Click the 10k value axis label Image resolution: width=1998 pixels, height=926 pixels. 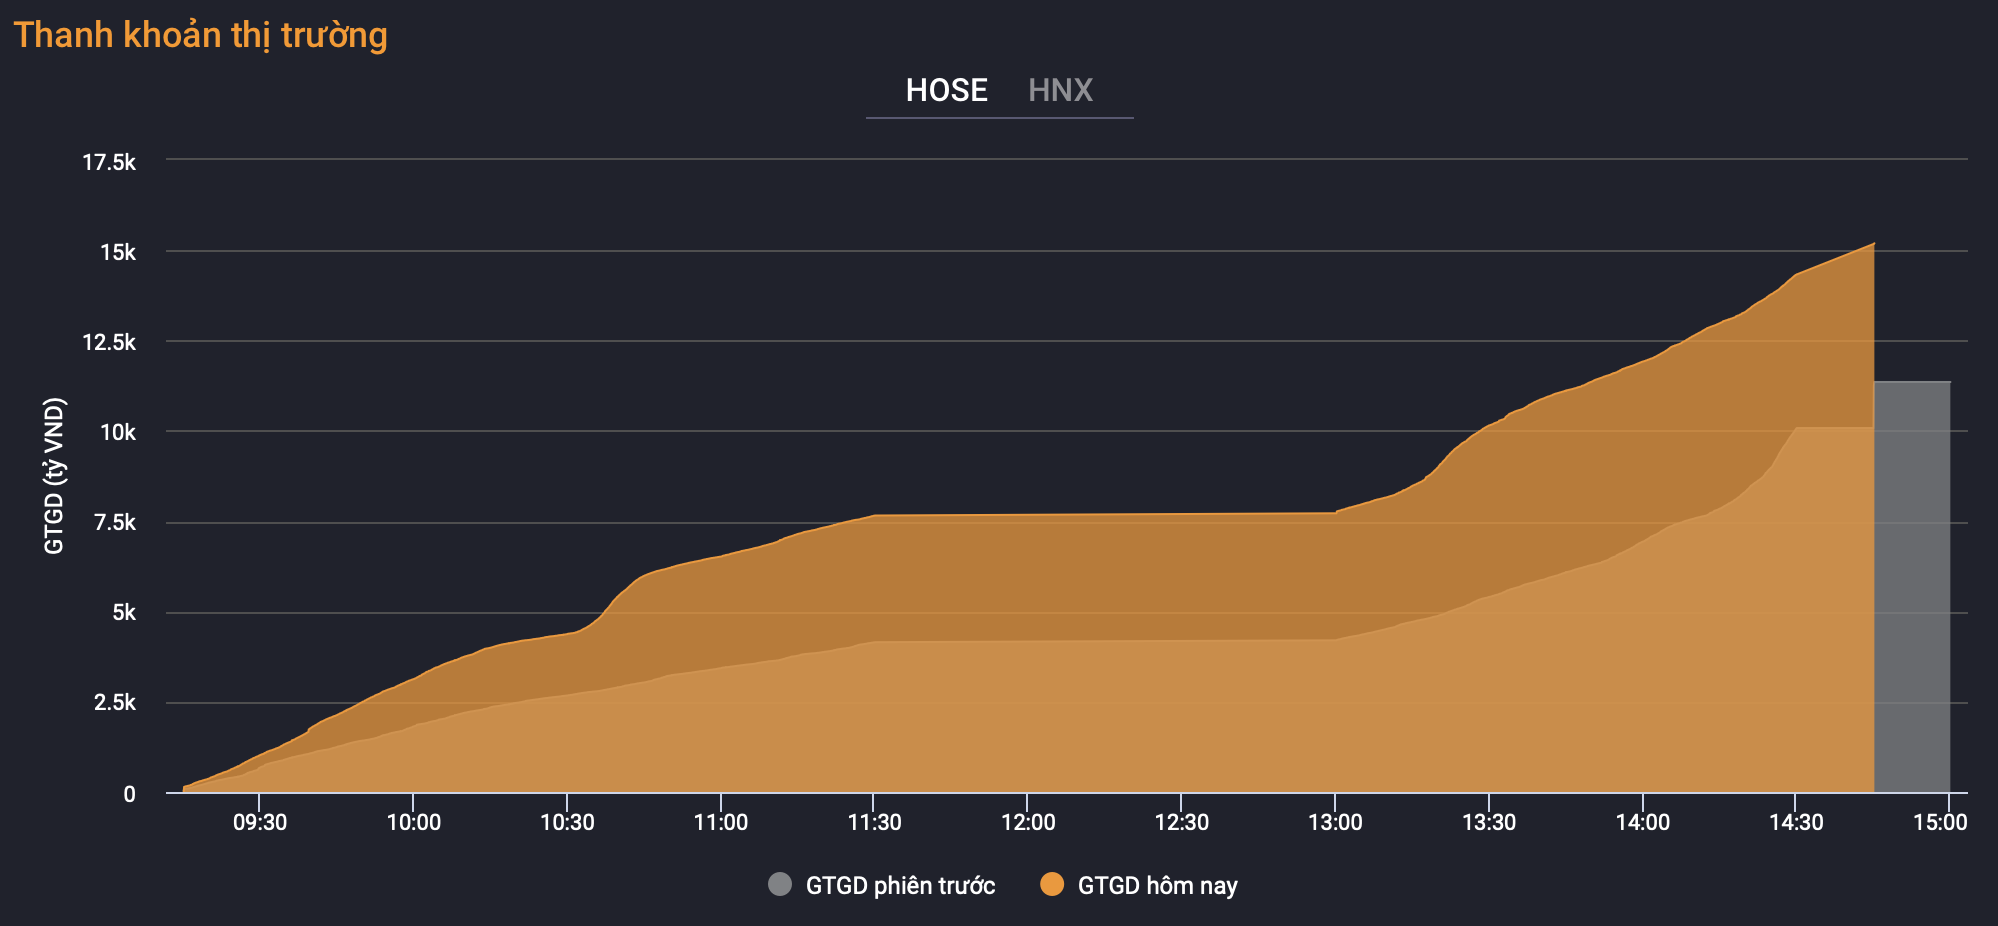coord(117,432)
